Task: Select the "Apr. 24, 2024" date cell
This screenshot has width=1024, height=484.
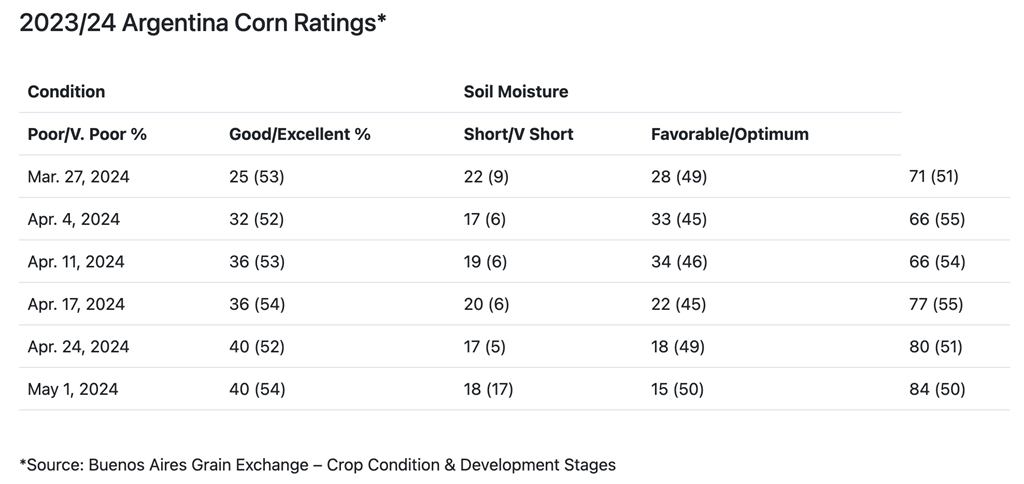Action: tap(77, 347)
